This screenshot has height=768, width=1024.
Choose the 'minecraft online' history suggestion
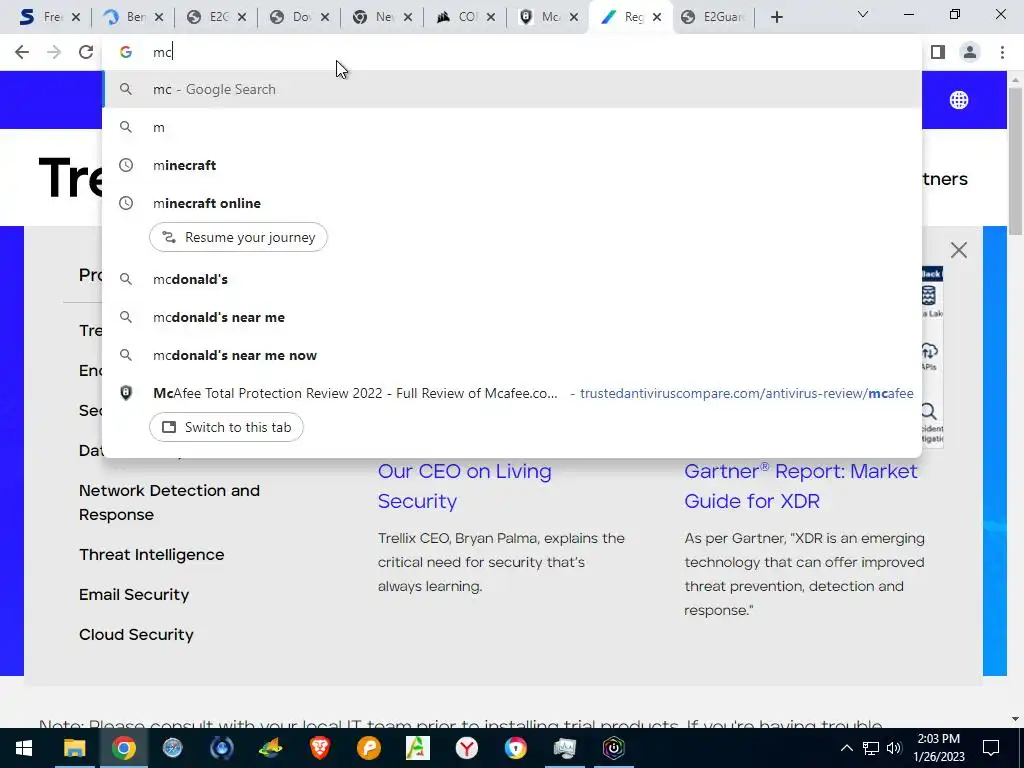pyautogui.click(x=512, y=203)
